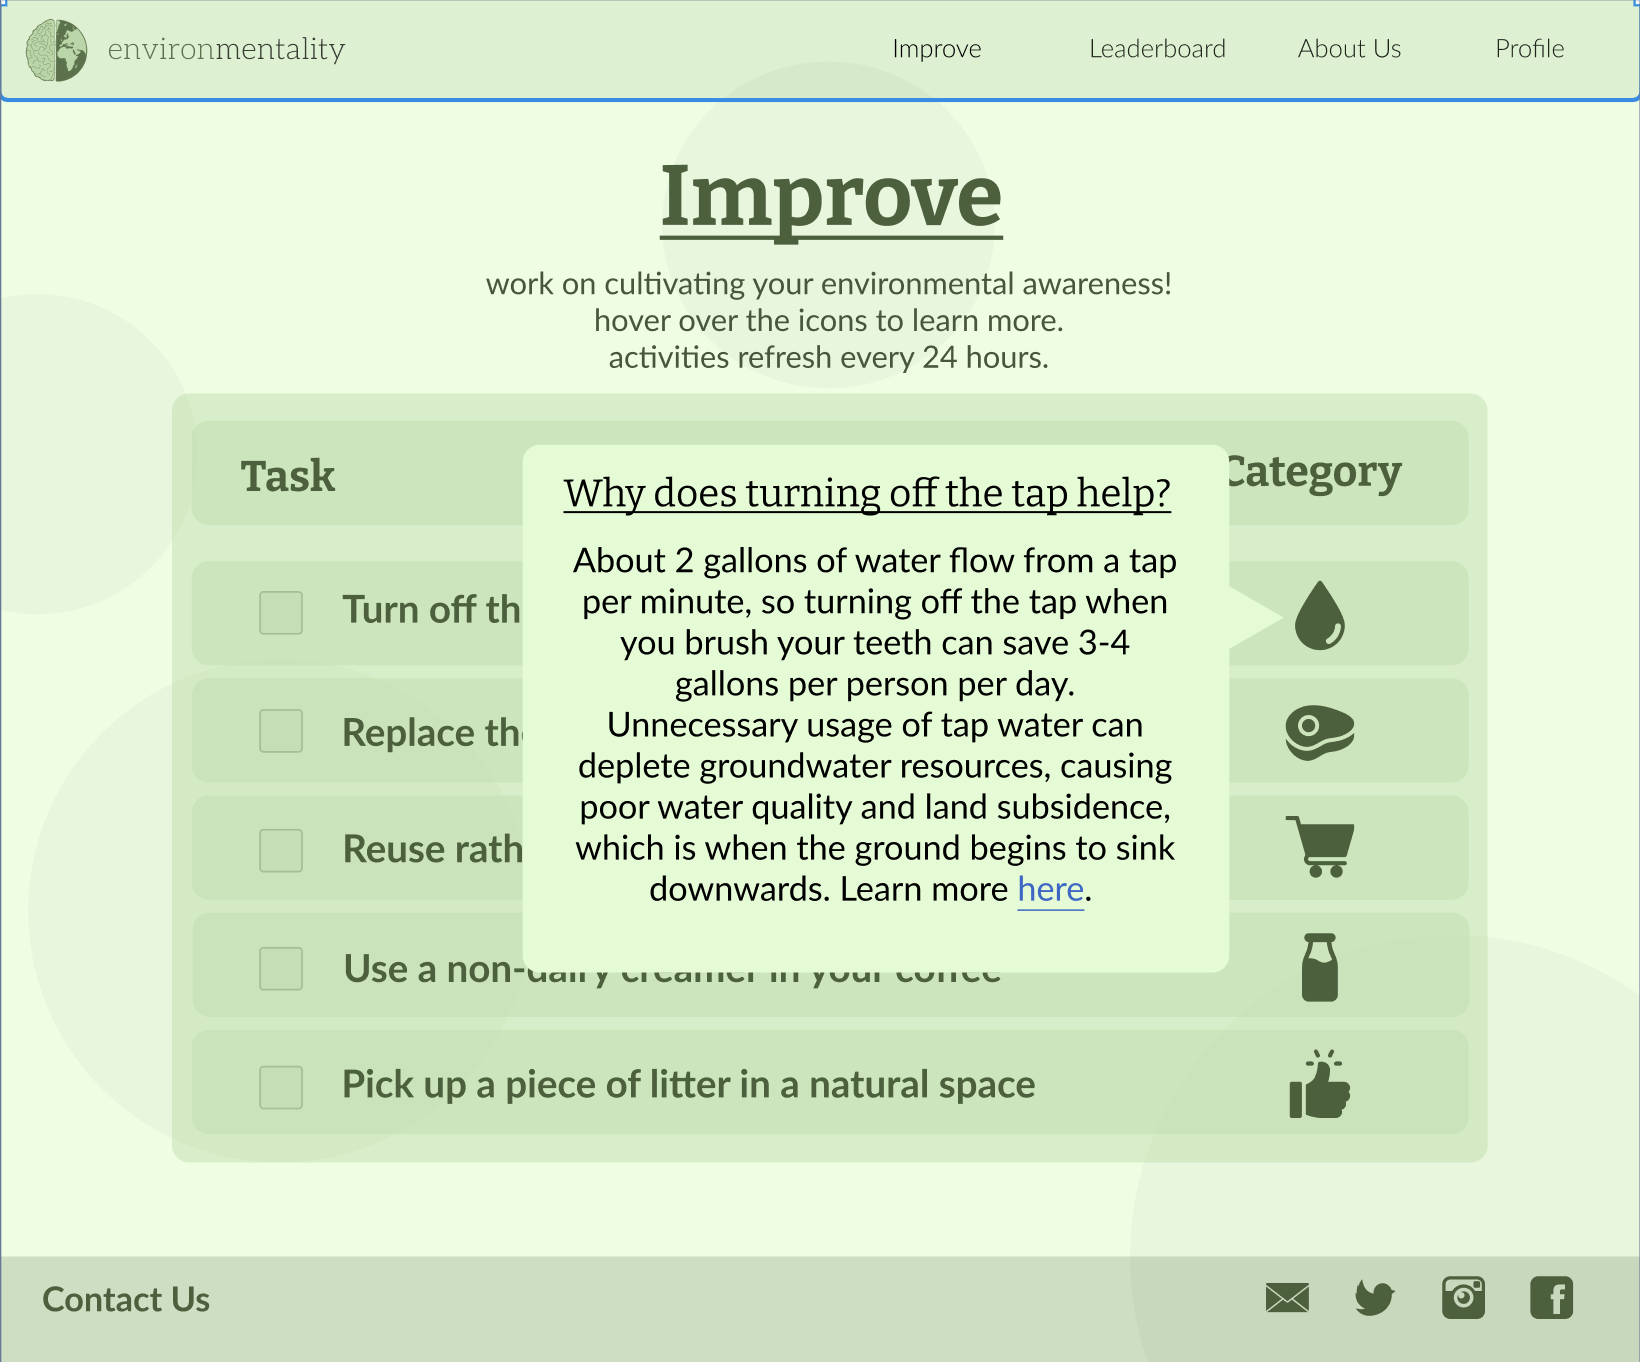The width and height of the screenshot is (1640, 1362).
Task: Click the shopping cart category icon
Action: 1320,846
